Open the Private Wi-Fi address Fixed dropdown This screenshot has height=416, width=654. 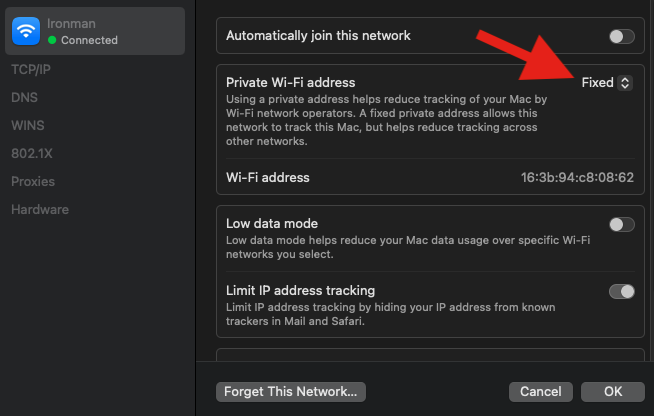(606, 83)
